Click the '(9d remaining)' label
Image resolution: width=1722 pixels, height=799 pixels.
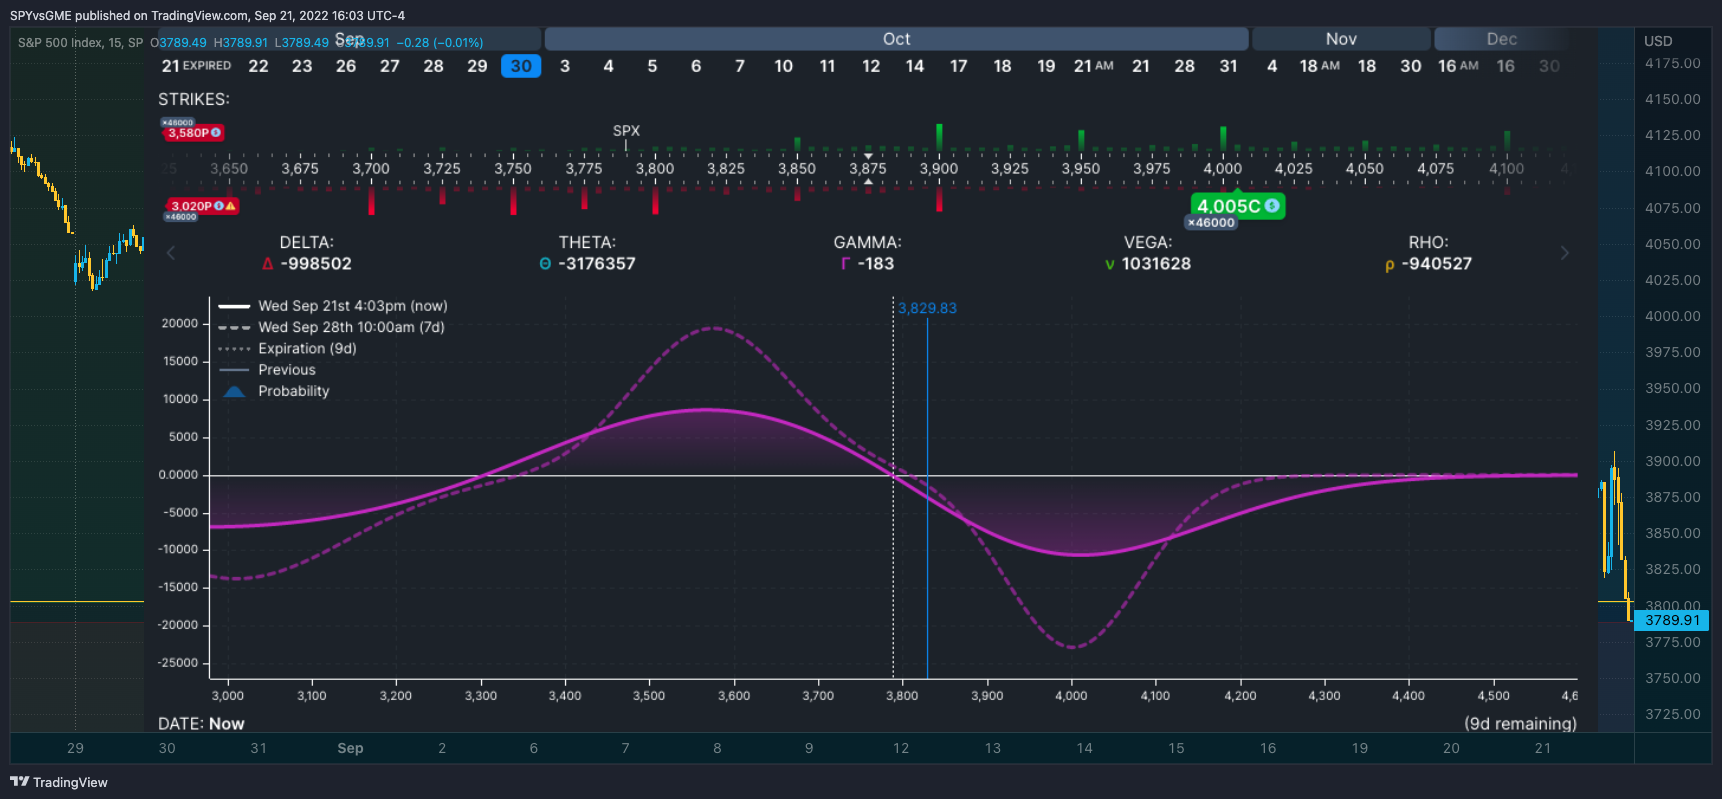tap(1520, 723)
